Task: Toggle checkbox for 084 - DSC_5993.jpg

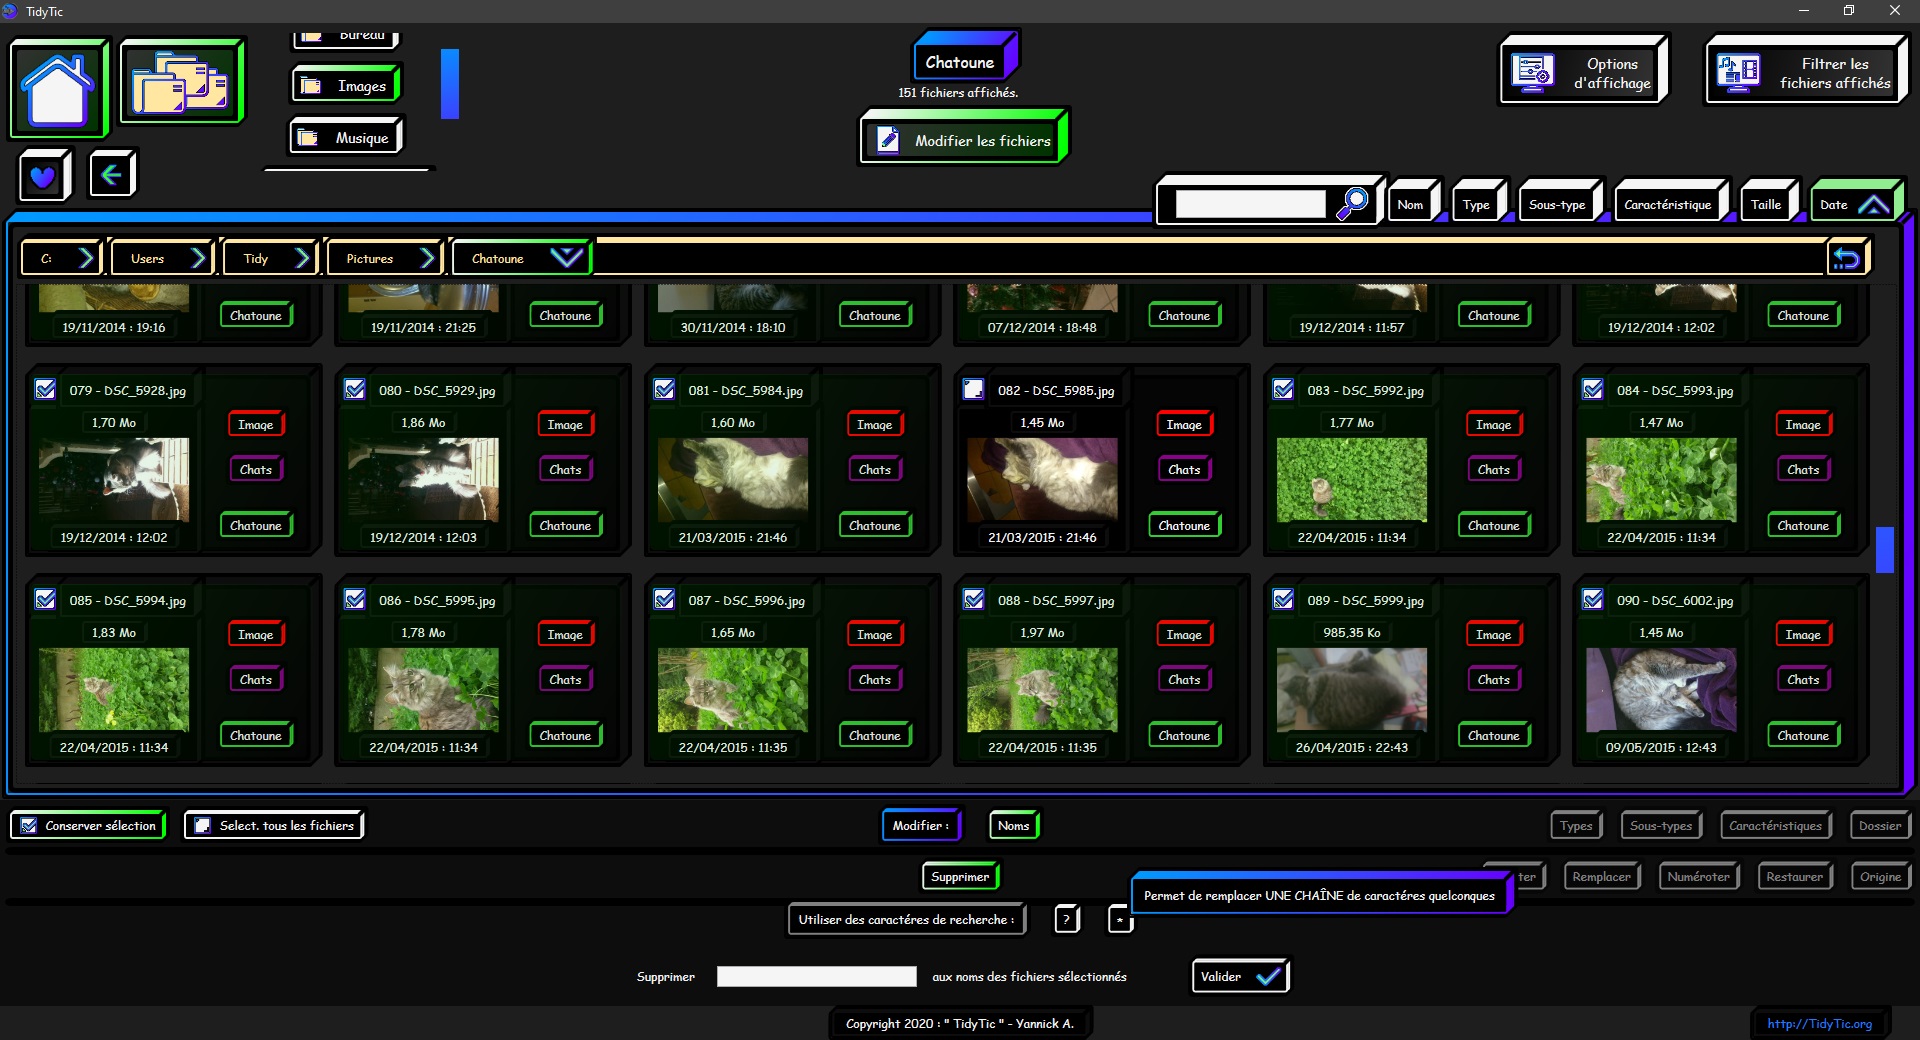Action: [1593, 389]
